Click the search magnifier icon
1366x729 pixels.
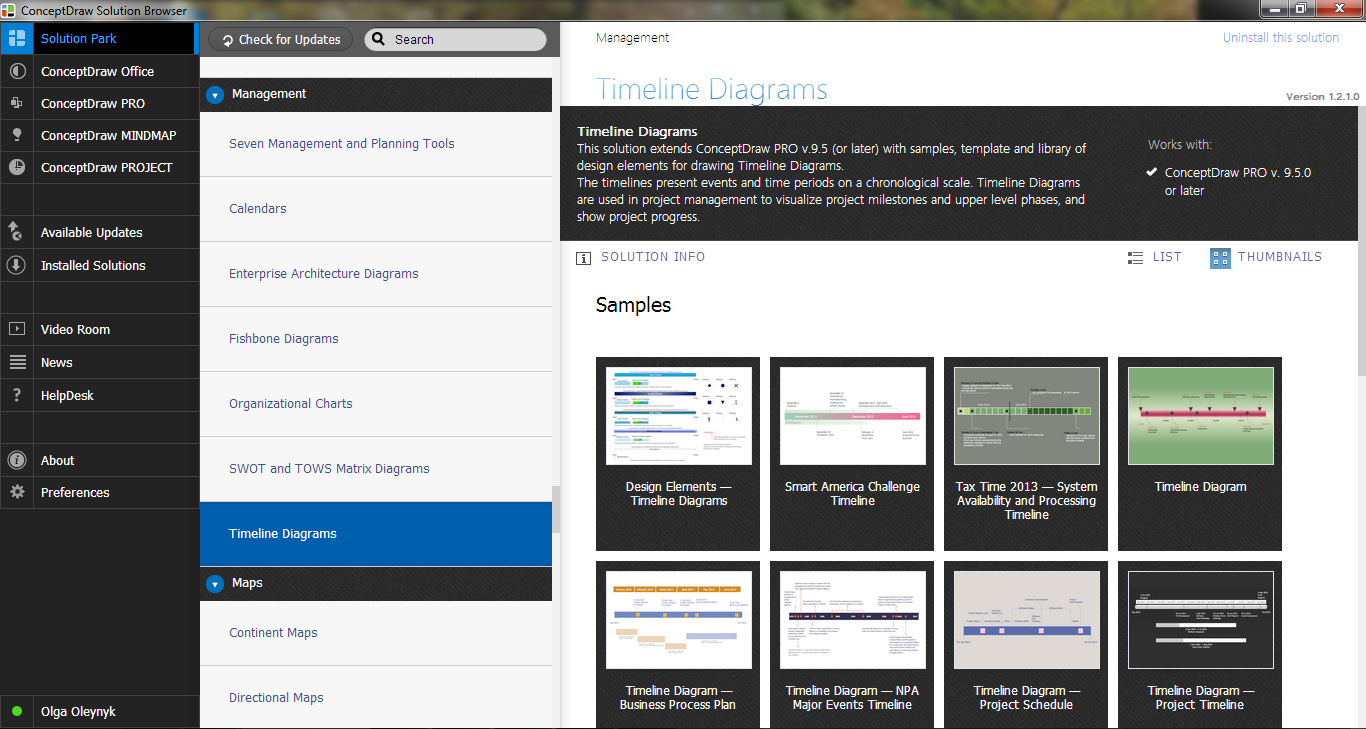click(x=379, y=40)
